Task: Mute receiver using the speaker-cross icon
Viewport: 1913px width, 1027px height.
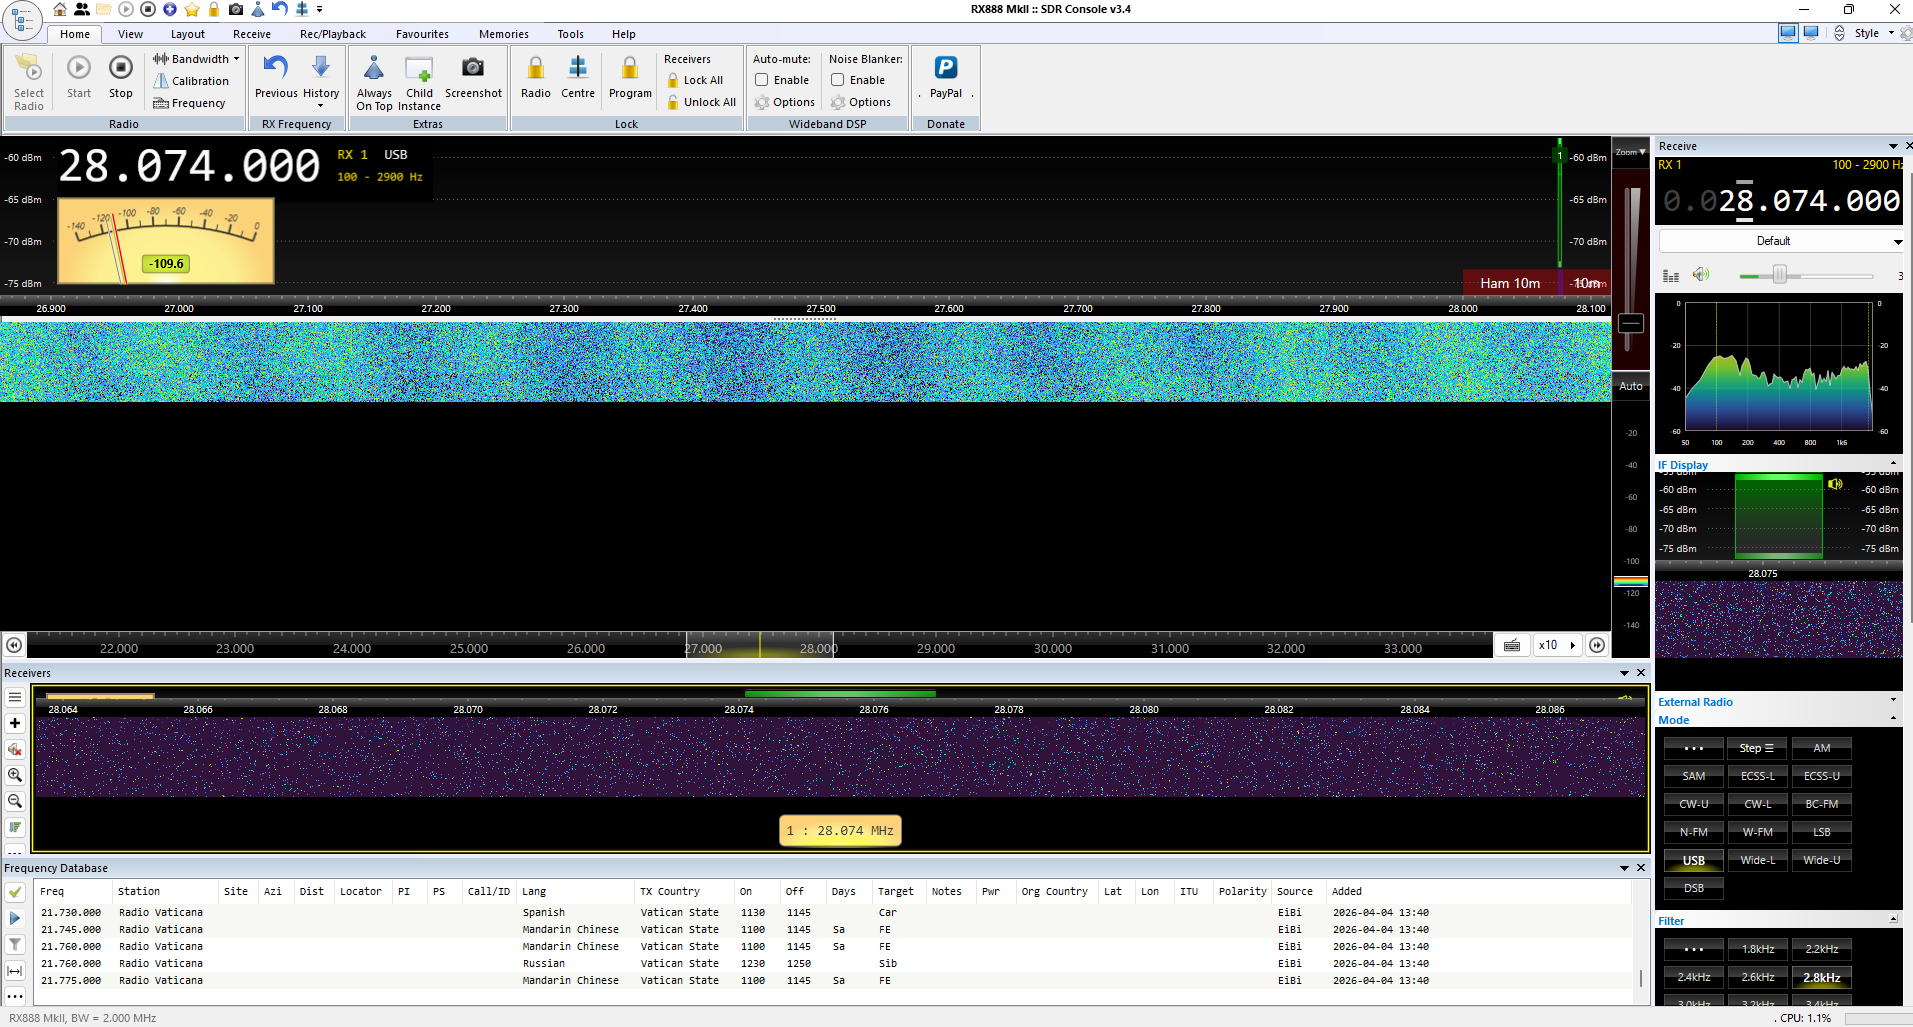Action: click(x=15, y=749)
